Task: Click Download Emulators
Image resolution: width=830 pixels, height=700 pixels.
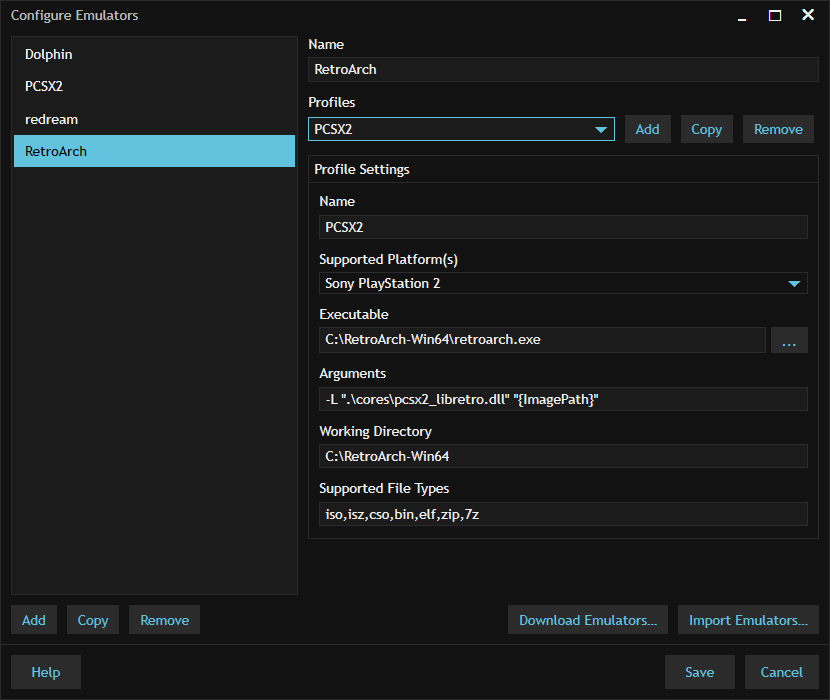Action: pyautogui.click(x=587, y=619)
